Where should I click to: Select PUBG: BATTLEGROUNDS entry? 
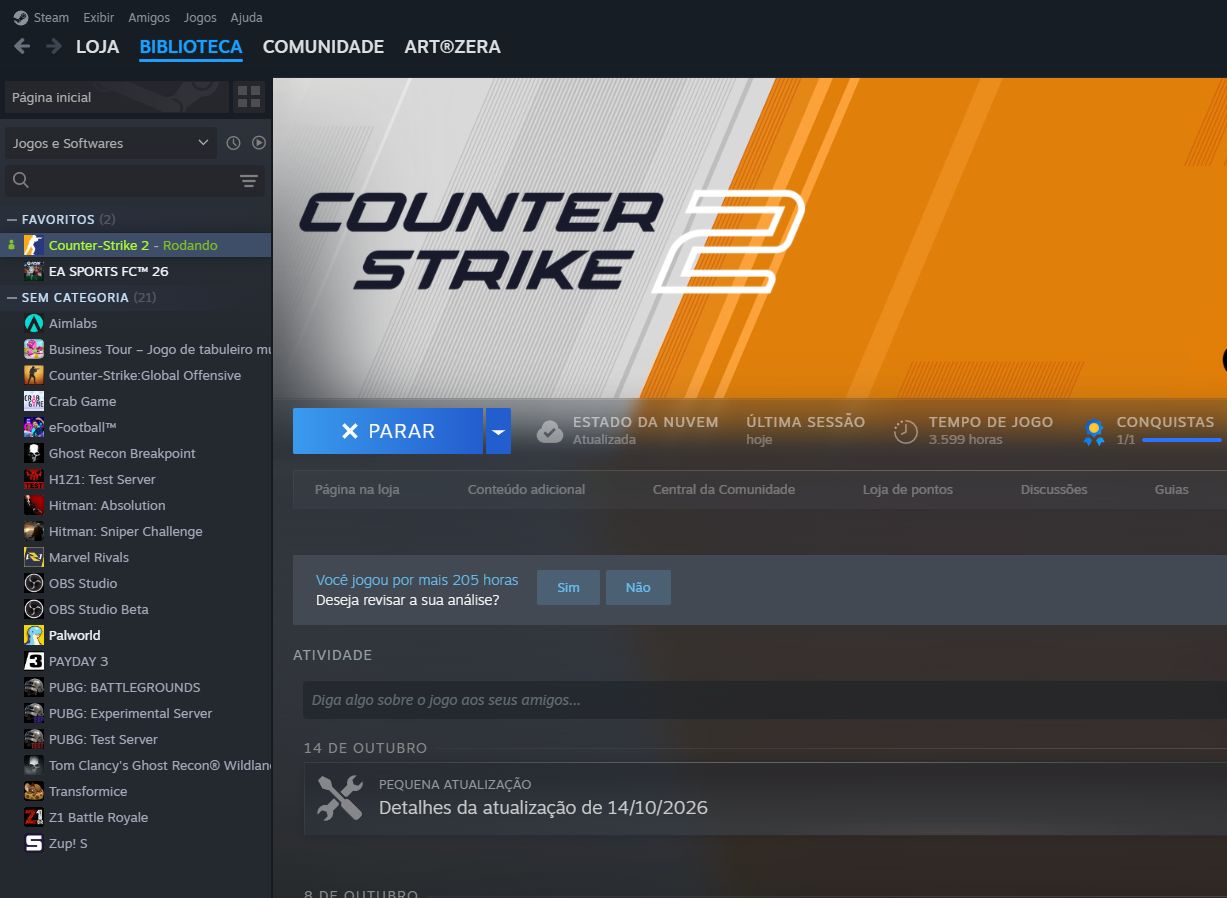coord(137,687)
